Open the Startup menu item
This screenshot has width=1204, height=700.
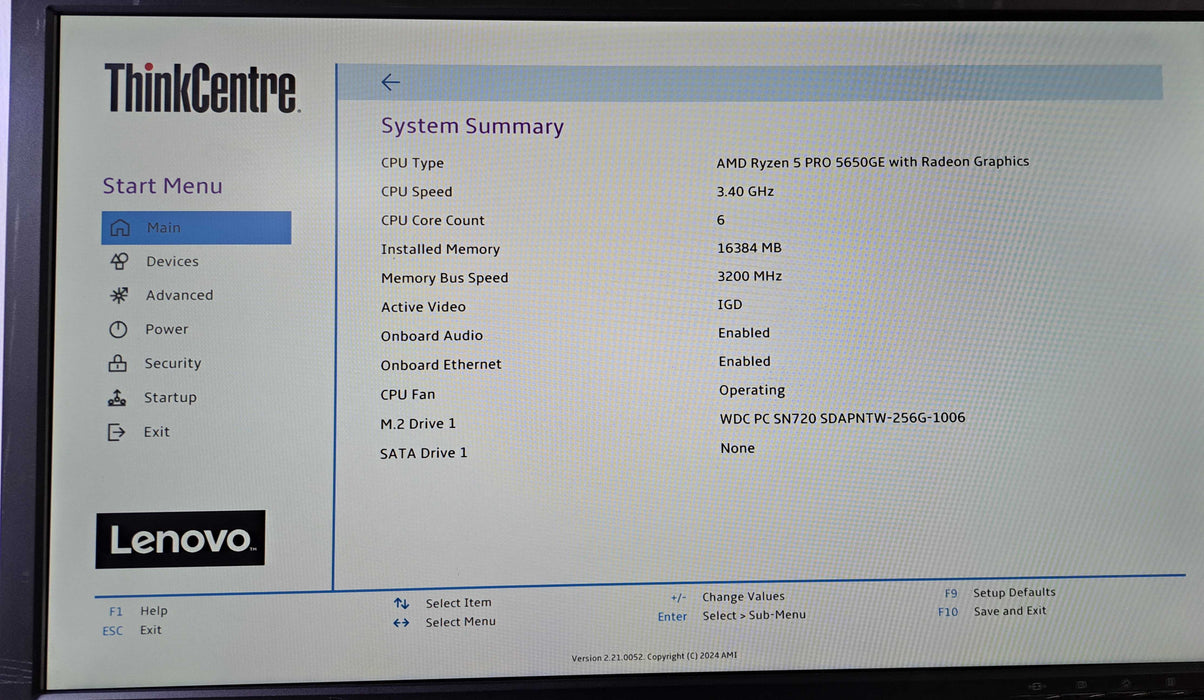coord(170,397)
